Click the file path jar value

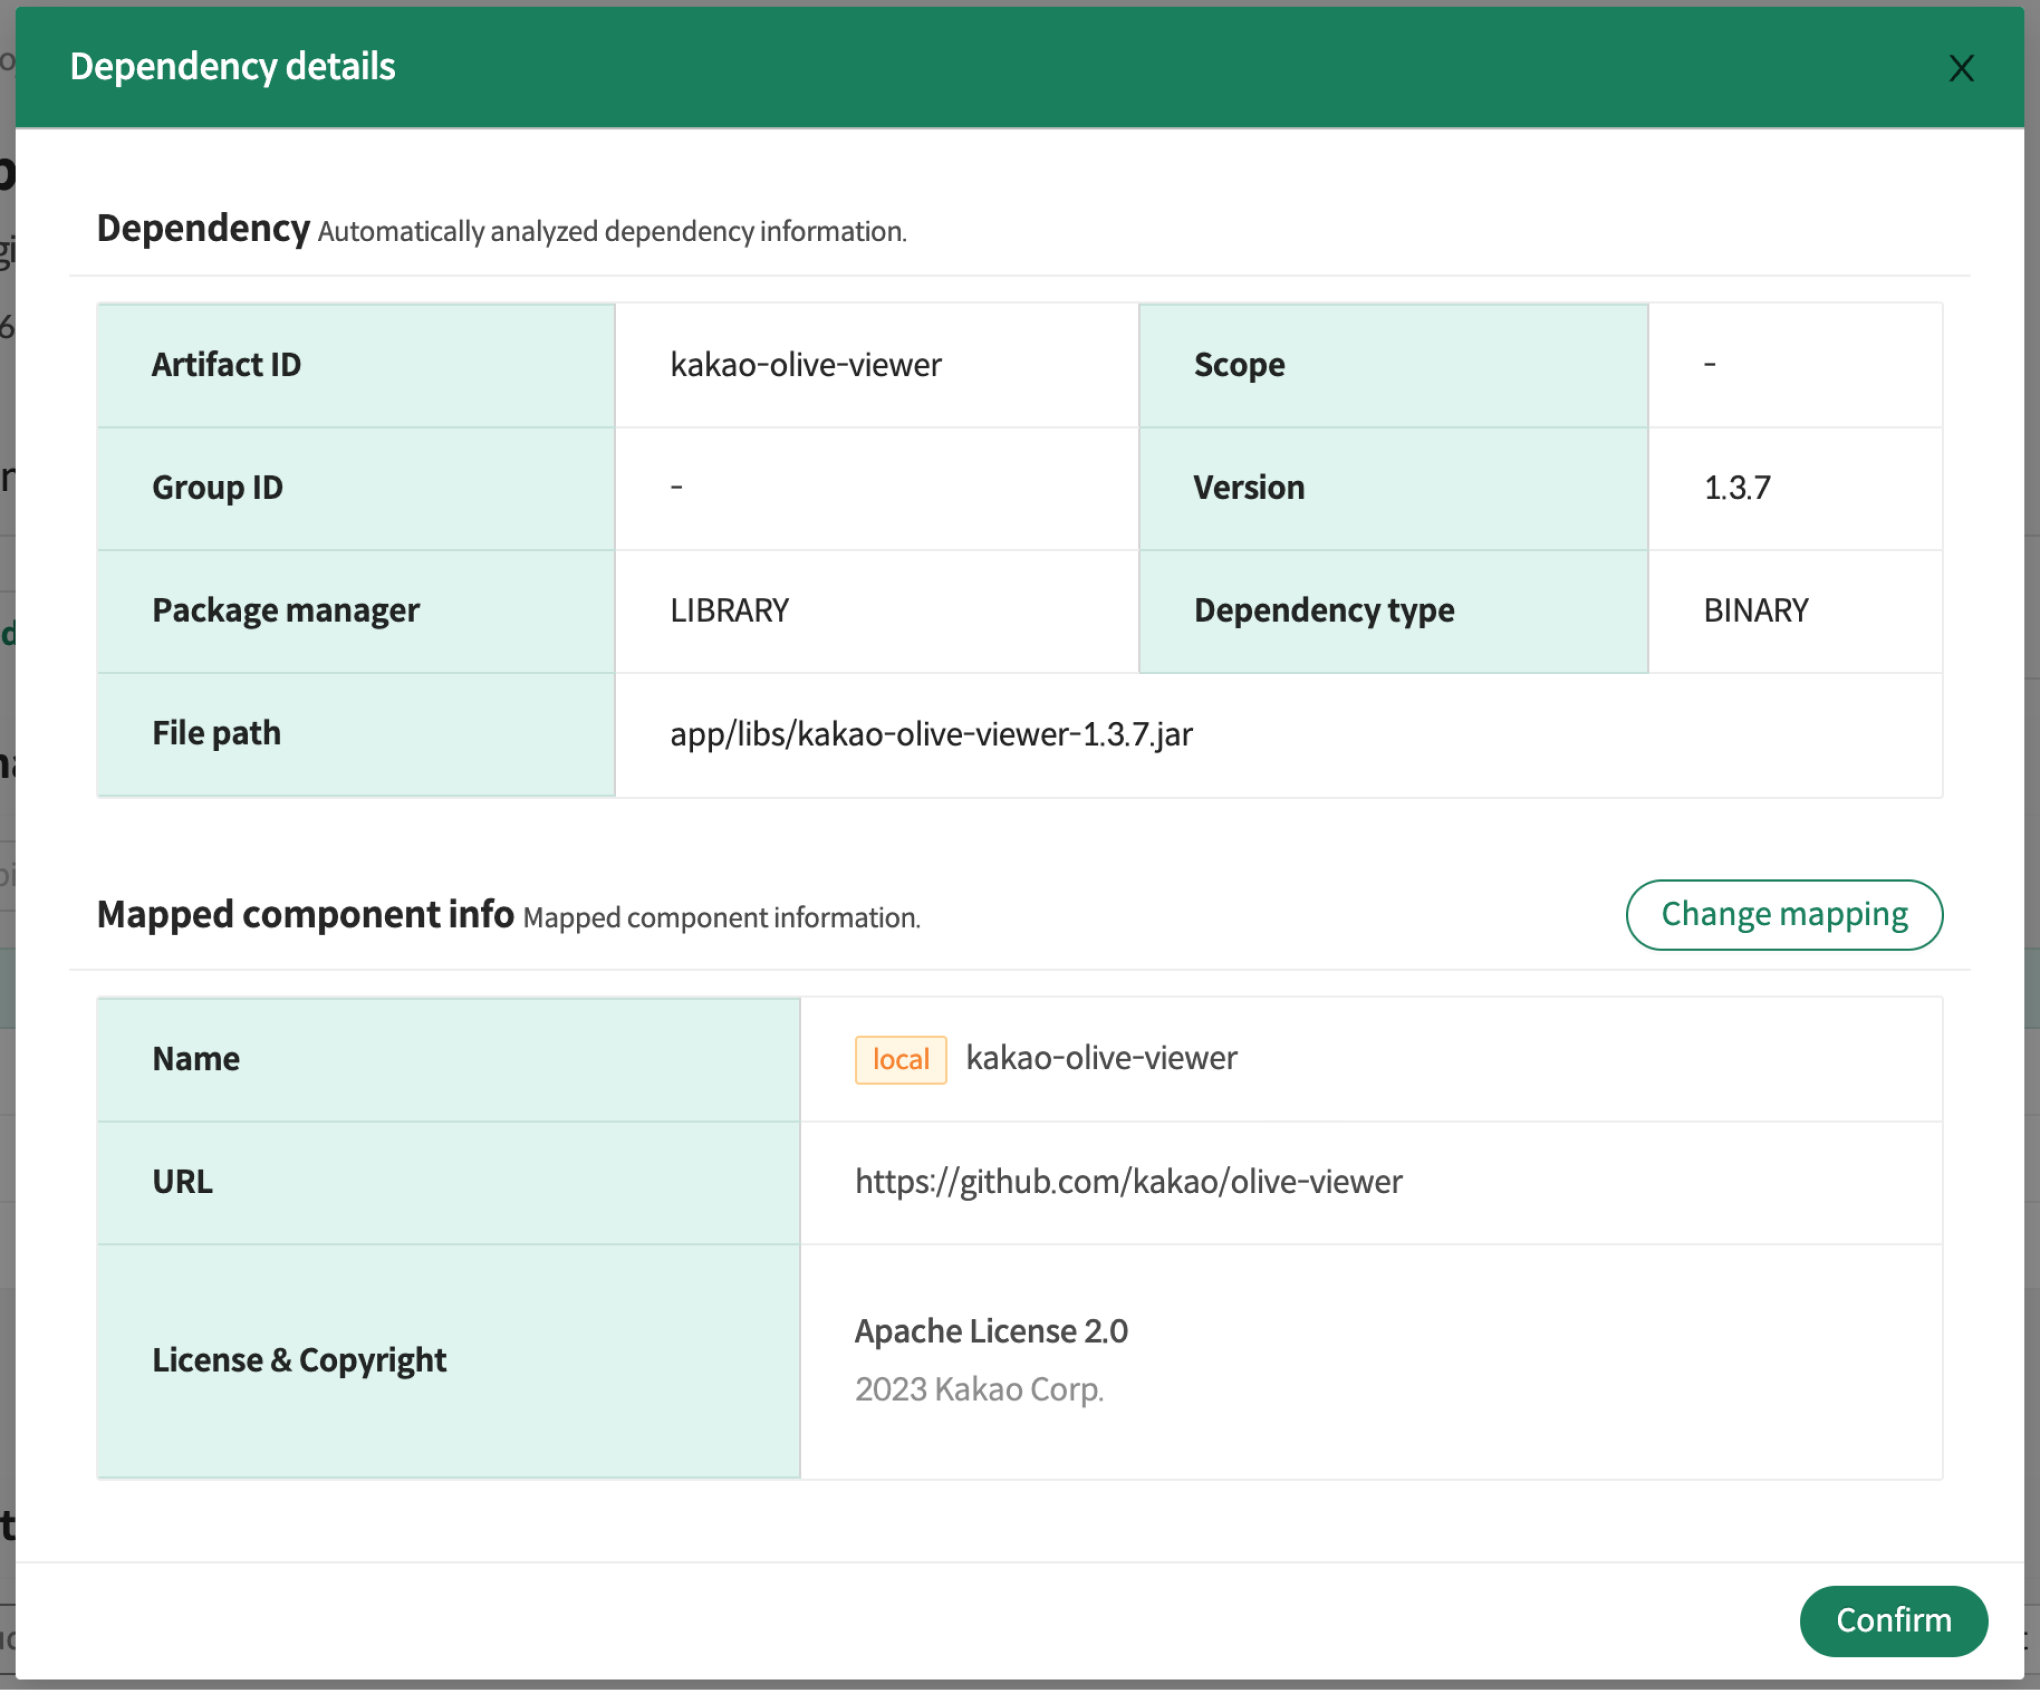930,734
